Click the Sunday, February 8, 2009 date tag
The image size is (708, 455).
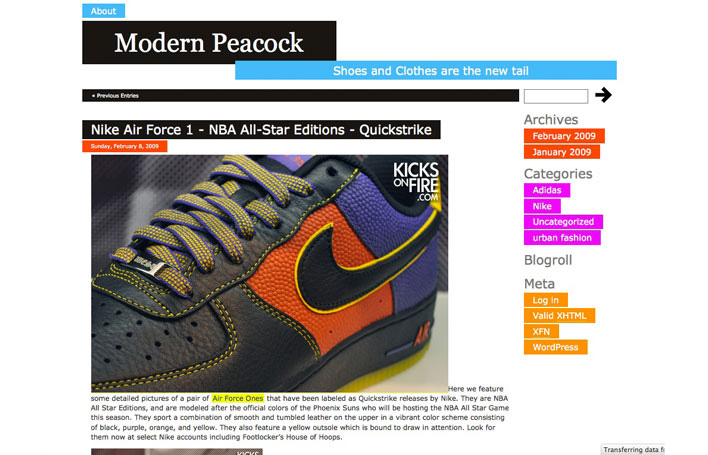125,146
